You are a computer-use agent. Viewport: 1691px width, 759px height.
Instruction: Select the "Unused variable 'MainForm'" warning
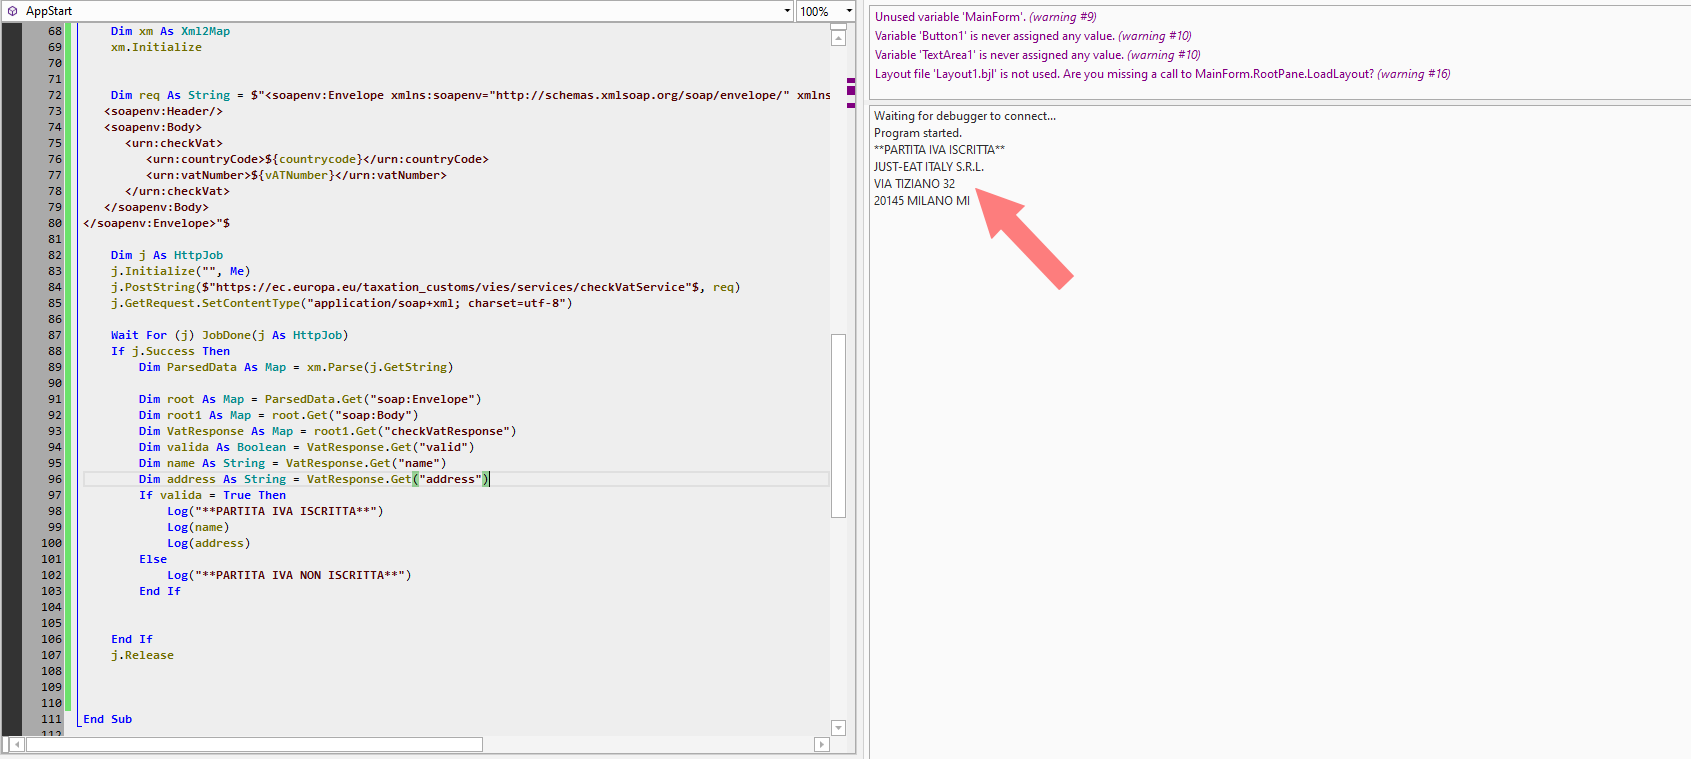(985, 17)
